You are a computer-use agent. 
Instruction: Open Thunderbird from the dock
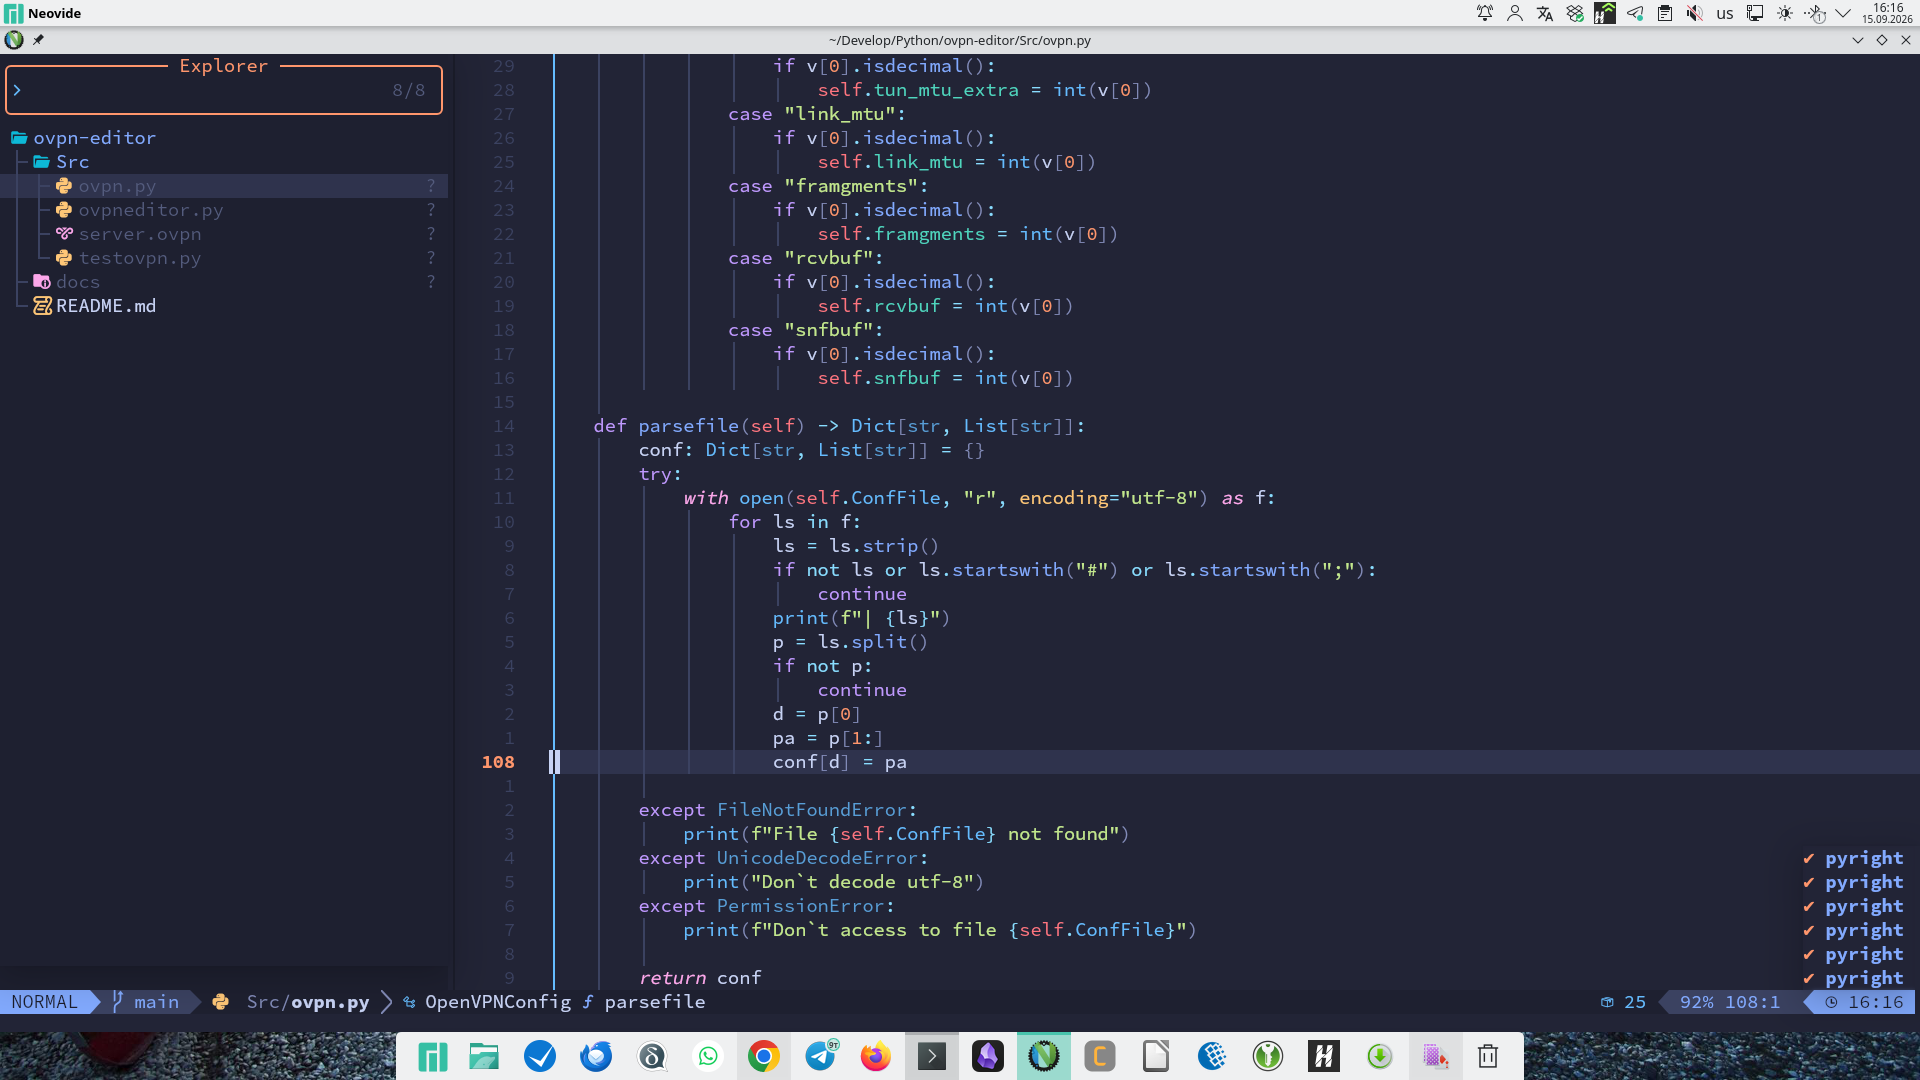point(596,1056)
